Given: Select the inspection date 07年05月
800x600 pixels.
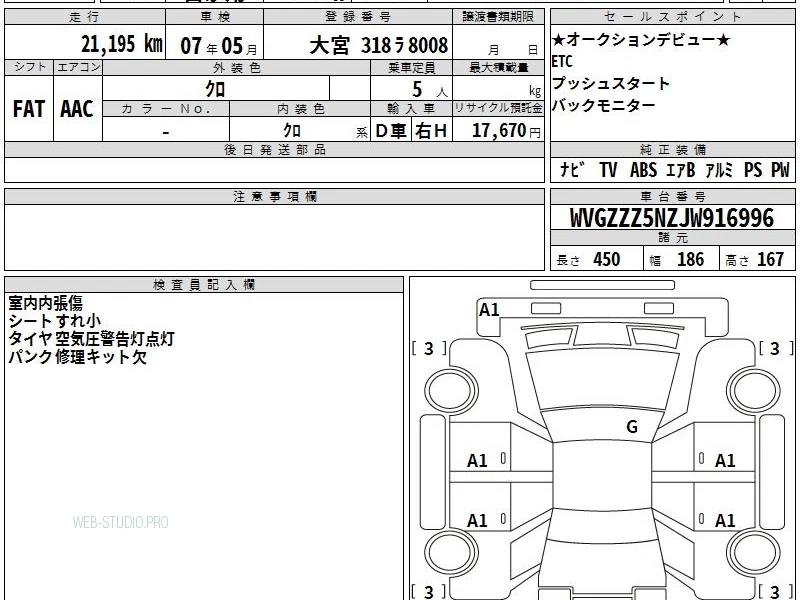Looking at the screenshot, I should [219, 46].
